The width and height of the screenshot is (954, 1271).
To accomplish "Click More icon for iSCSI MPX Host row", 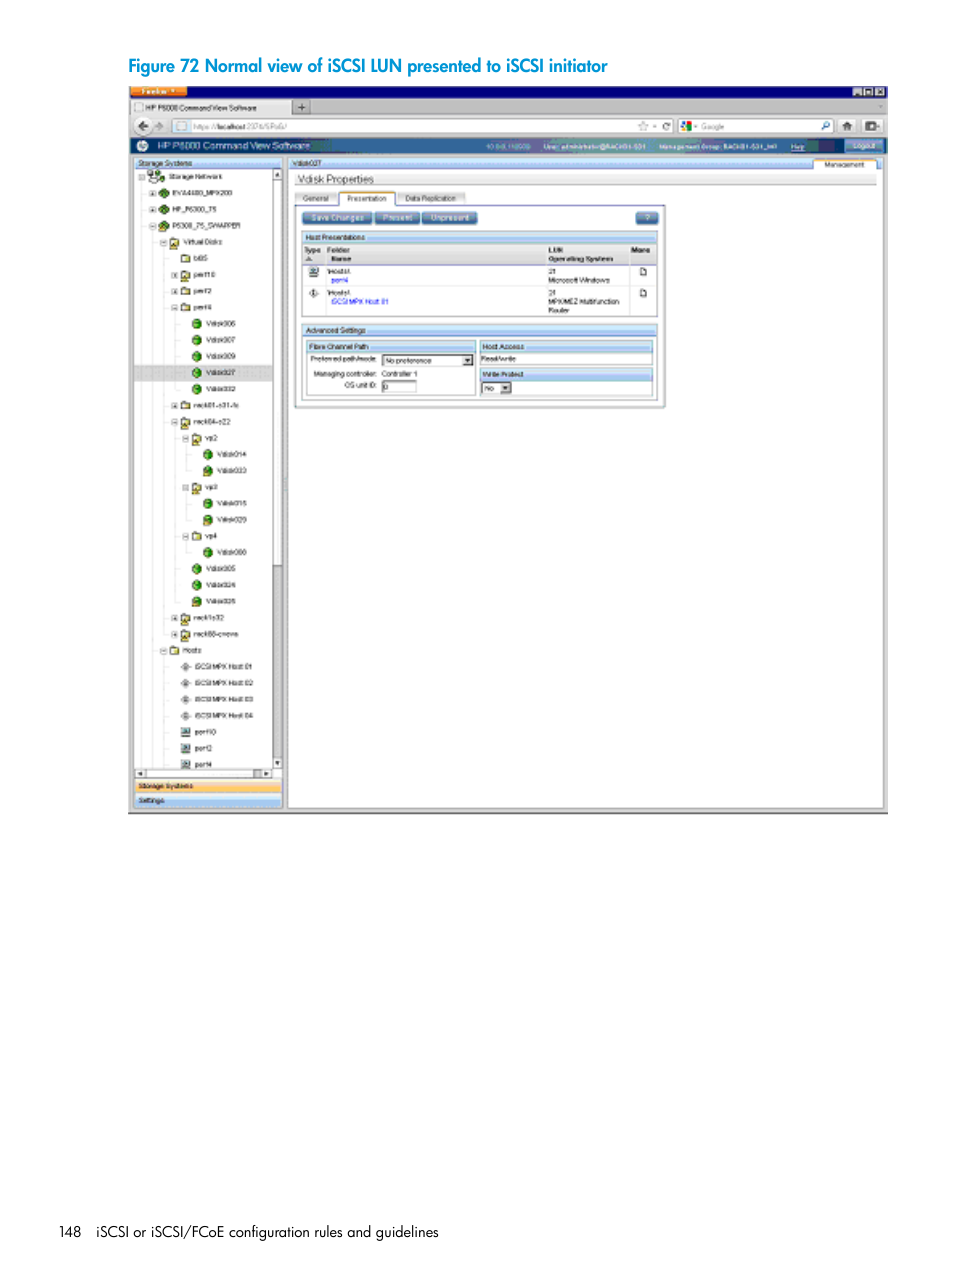I will pos(643,293).
